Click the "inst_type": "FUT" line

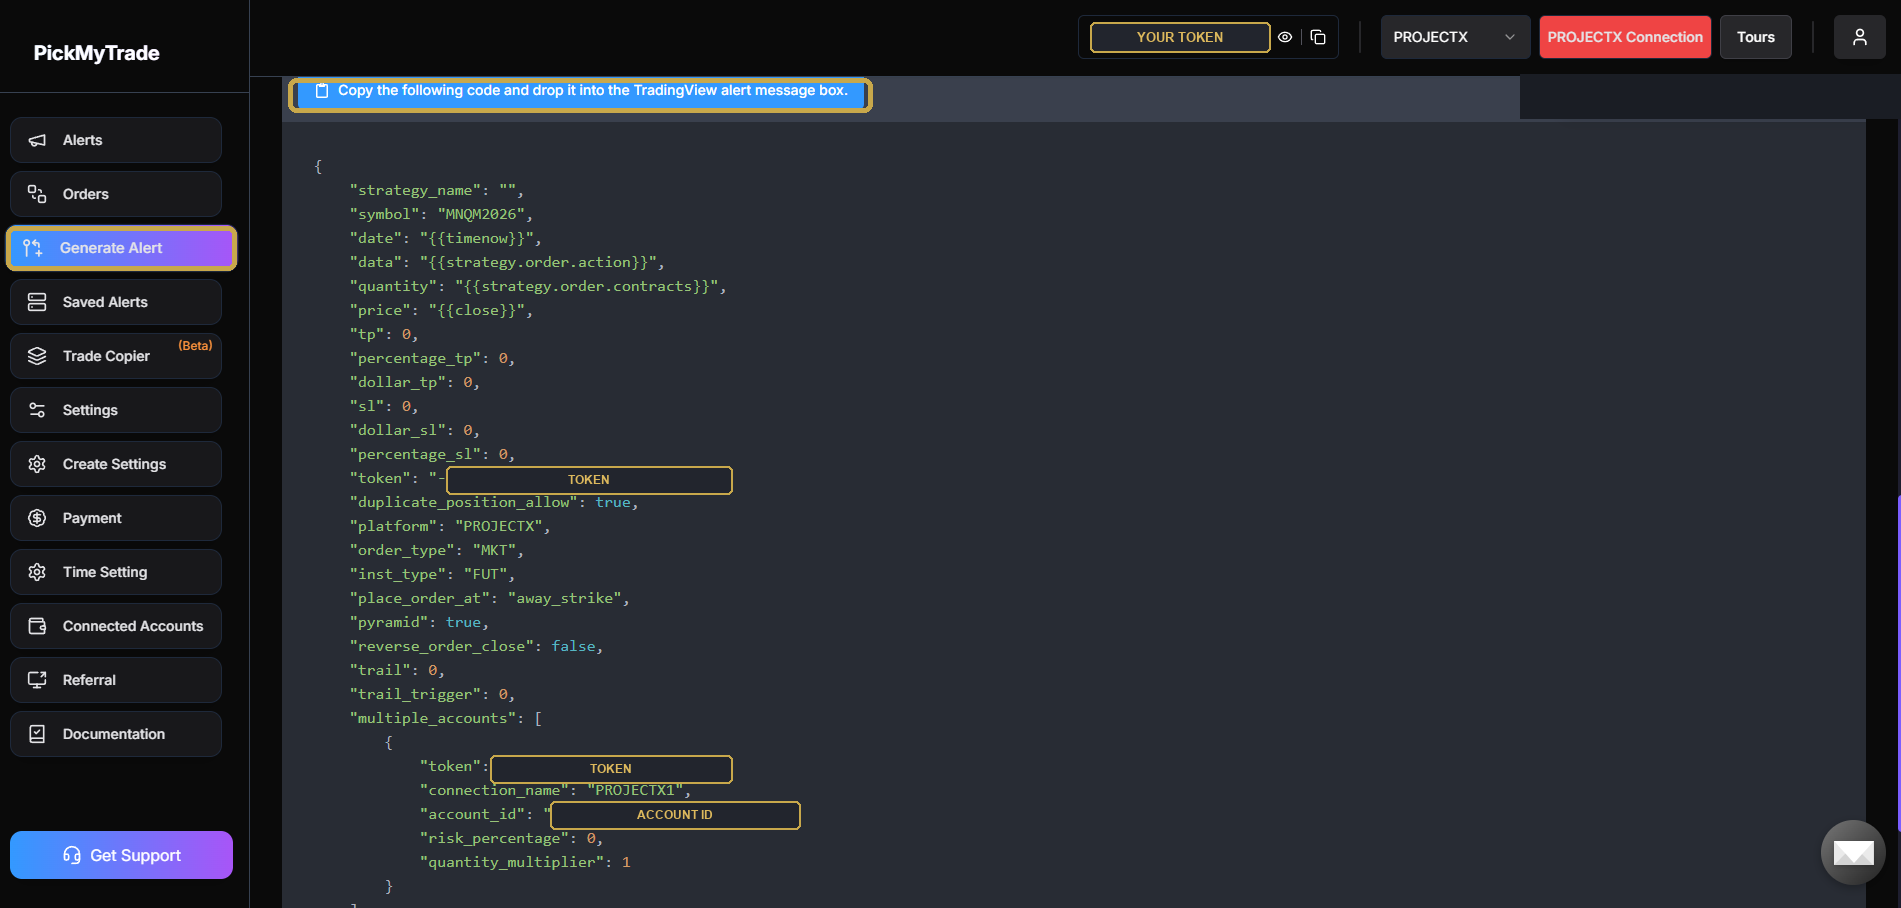coord(432,574)
